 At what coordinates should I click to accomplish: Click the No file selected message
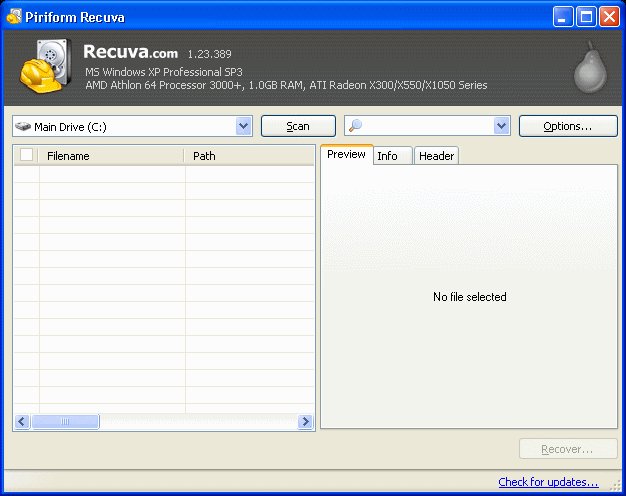point(470,297)
